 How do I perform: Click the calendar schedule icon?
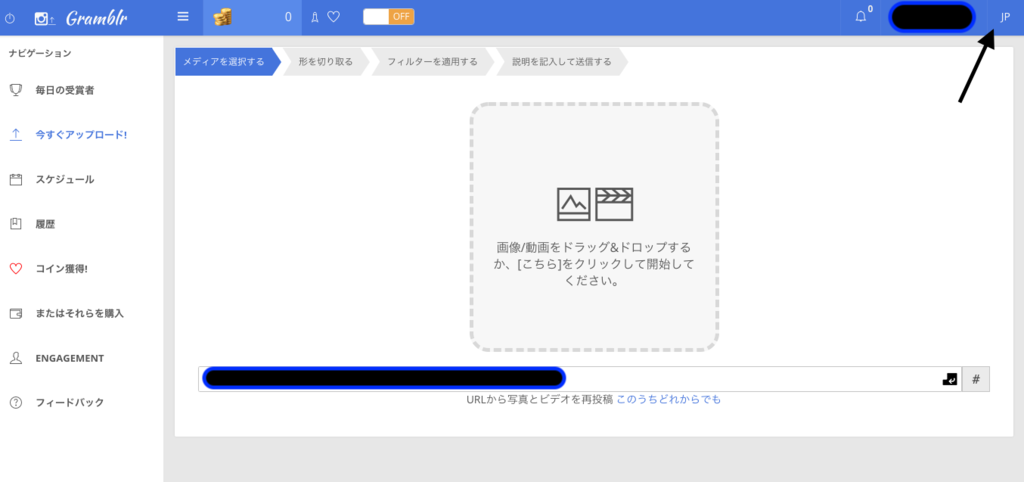[x=16, y=180]
